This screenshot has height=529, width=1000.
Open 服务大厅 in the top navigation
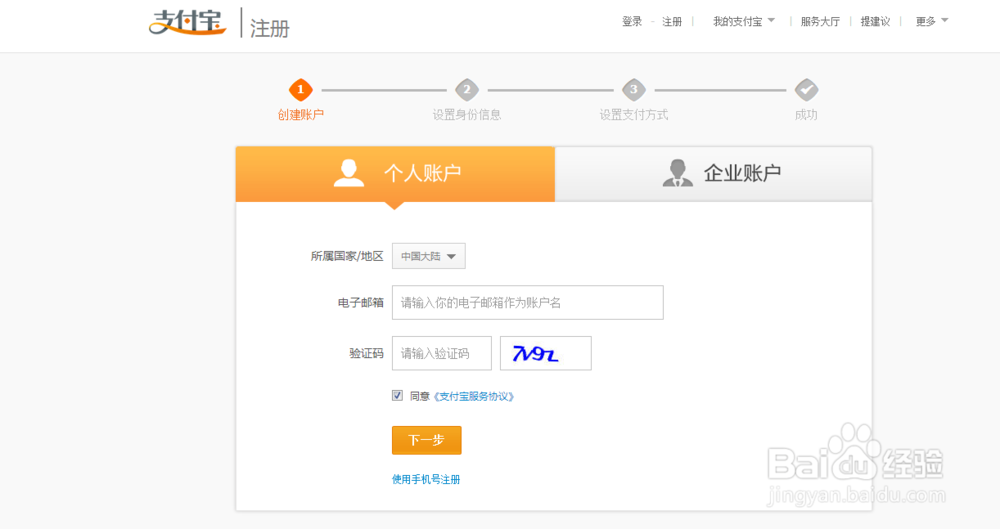tap(820, 22)
